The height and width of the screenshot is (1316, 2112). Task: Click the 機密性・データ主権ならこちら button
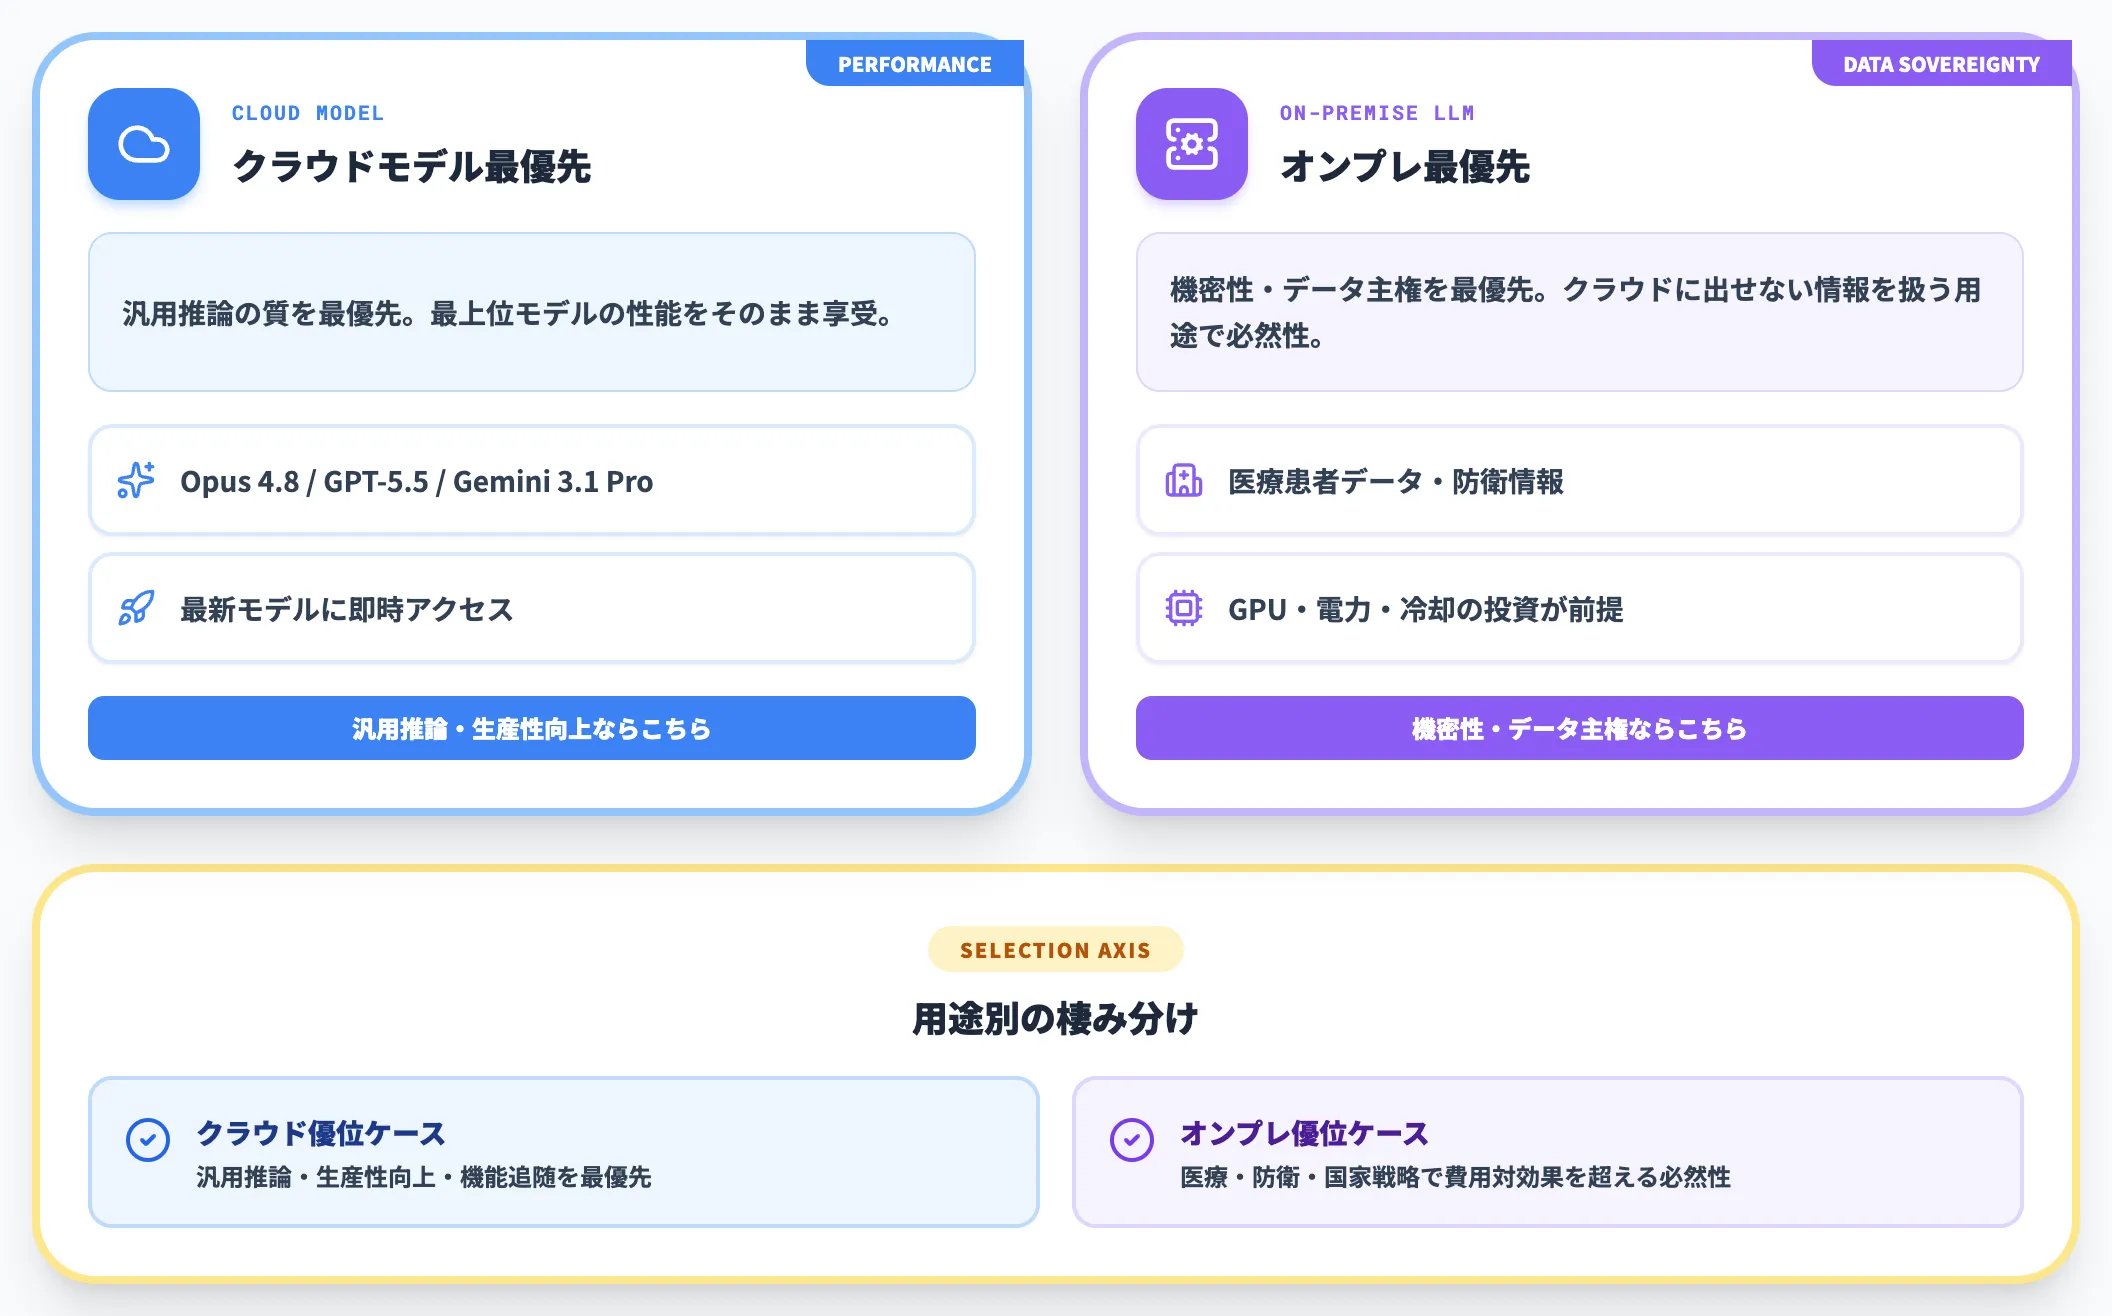click(x=1580, y=728)
